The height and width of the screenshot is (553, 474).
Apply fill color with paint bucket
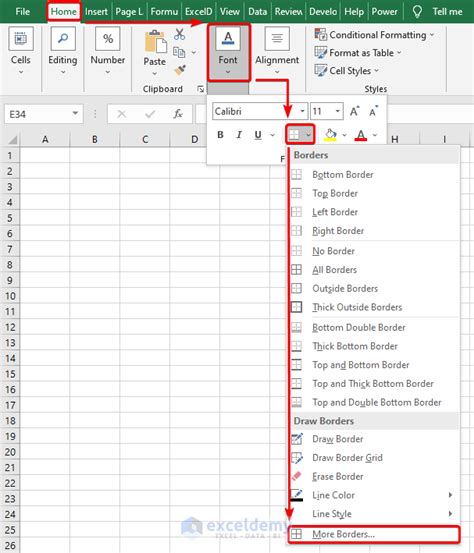click(330, 135)
